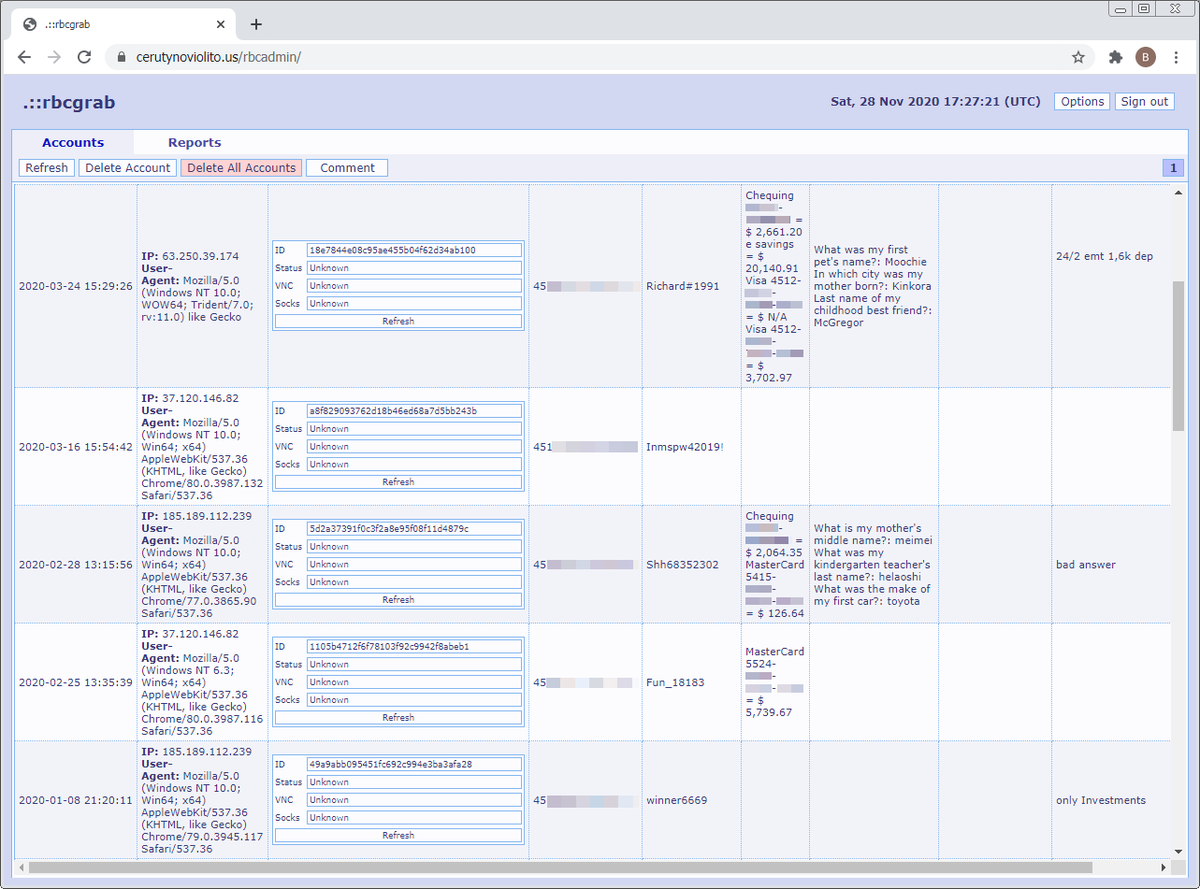Click Refresh in the 2020-03-16 row
Viewport: 1200px width, 889px height.
point(398,482)
